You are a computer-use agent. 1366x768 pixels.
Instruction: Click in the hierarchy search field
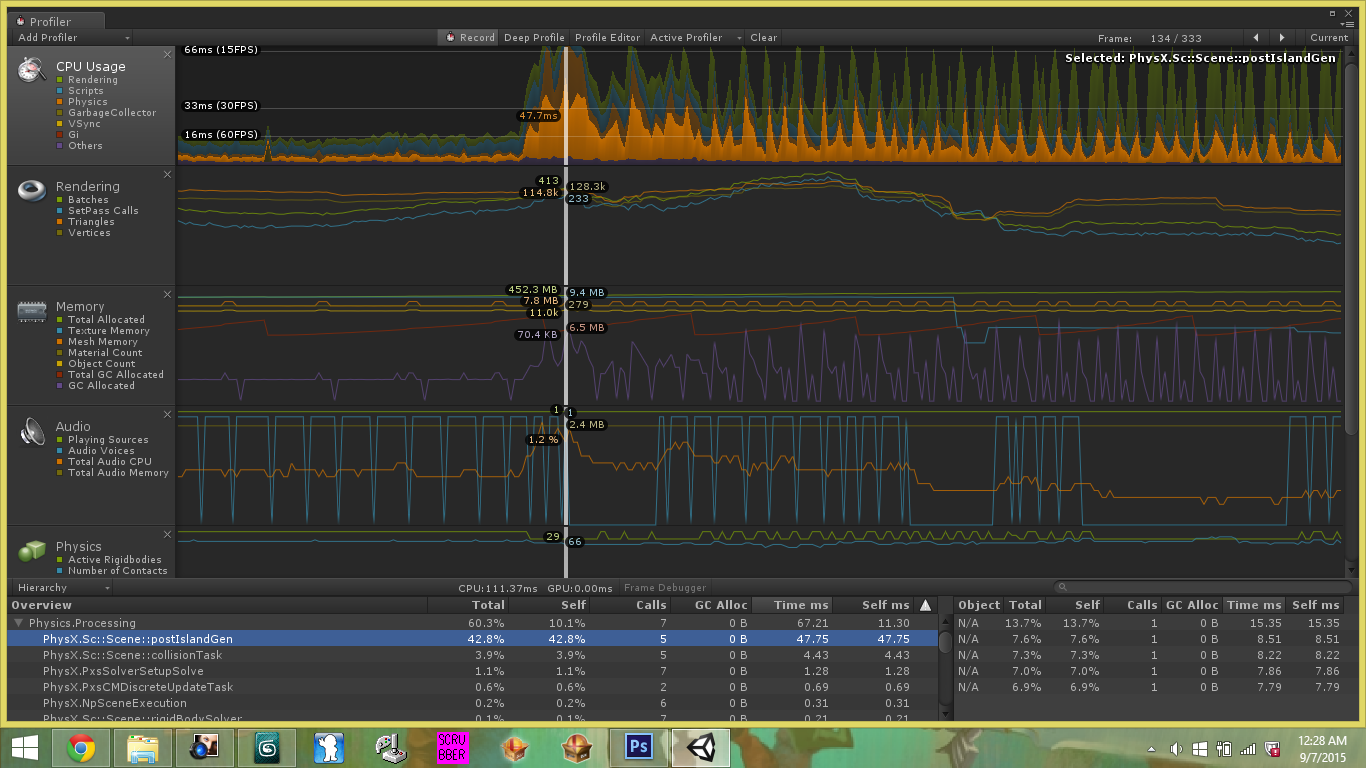tap(1203, 588)
